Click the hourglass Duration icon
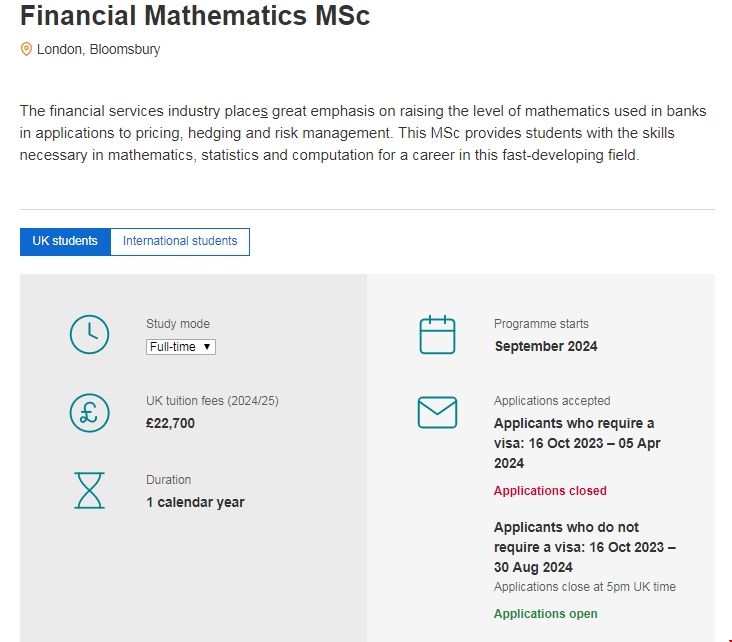The width and height of the screenshot is (732, 642). coord(89,490)
